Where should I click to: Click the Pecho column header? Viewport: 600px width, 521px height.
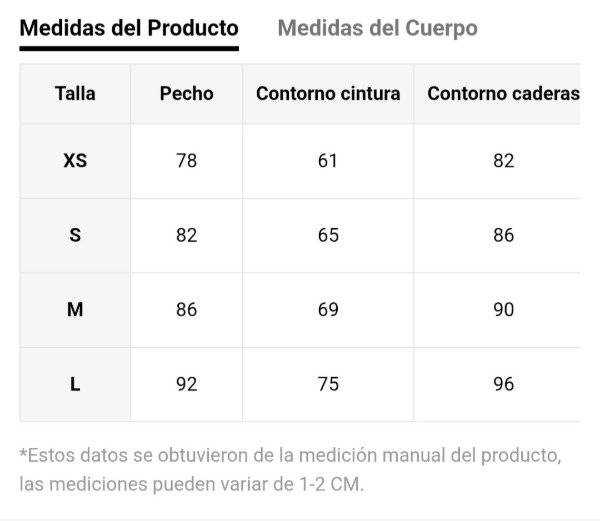[x=186, y=94]
